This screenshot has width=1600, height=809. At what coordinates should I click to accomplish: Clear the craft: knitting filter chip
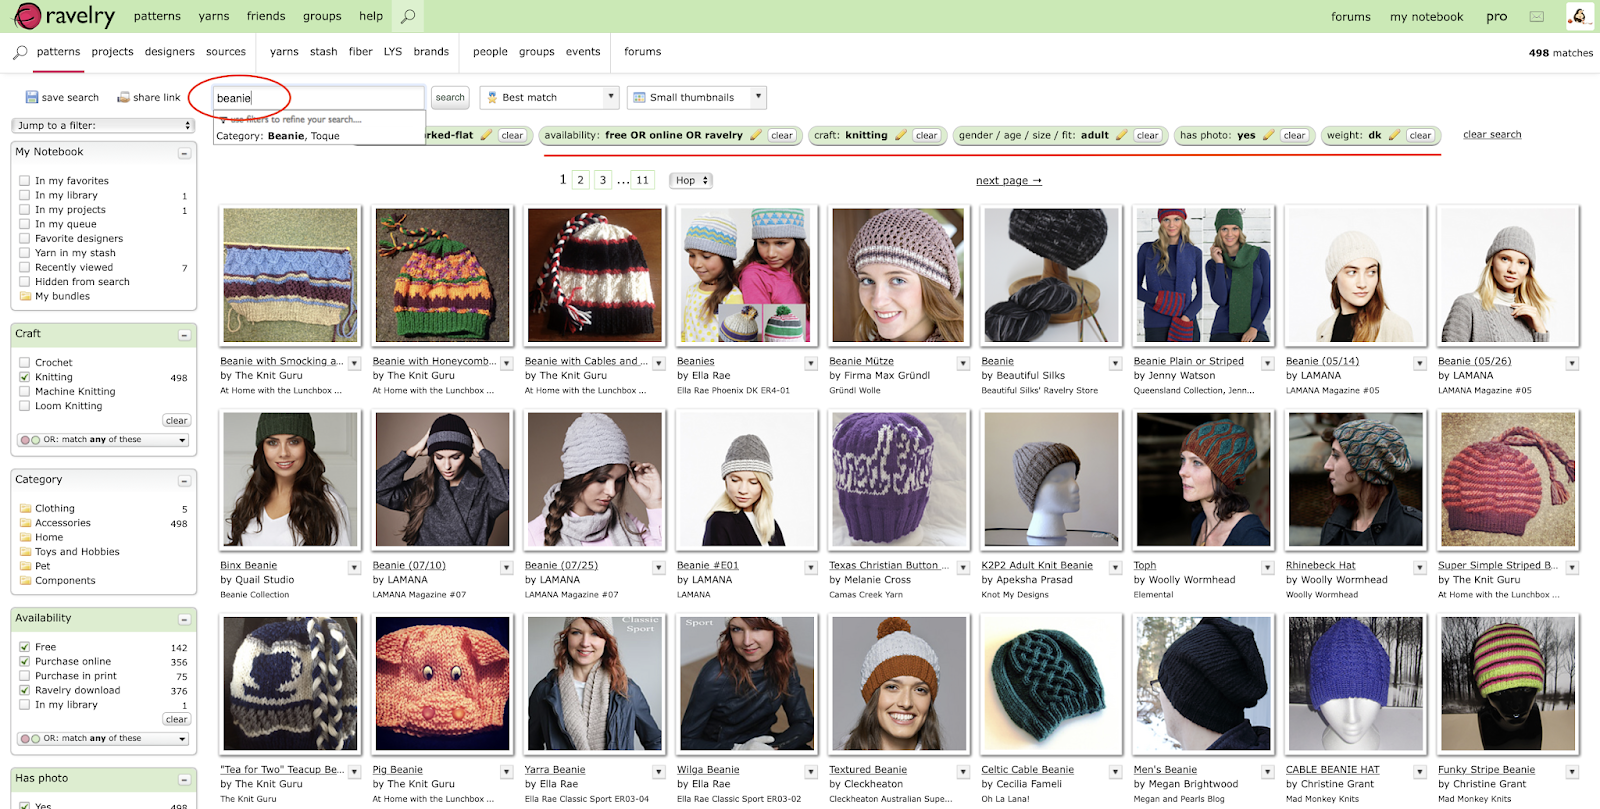tap(926, 135)
